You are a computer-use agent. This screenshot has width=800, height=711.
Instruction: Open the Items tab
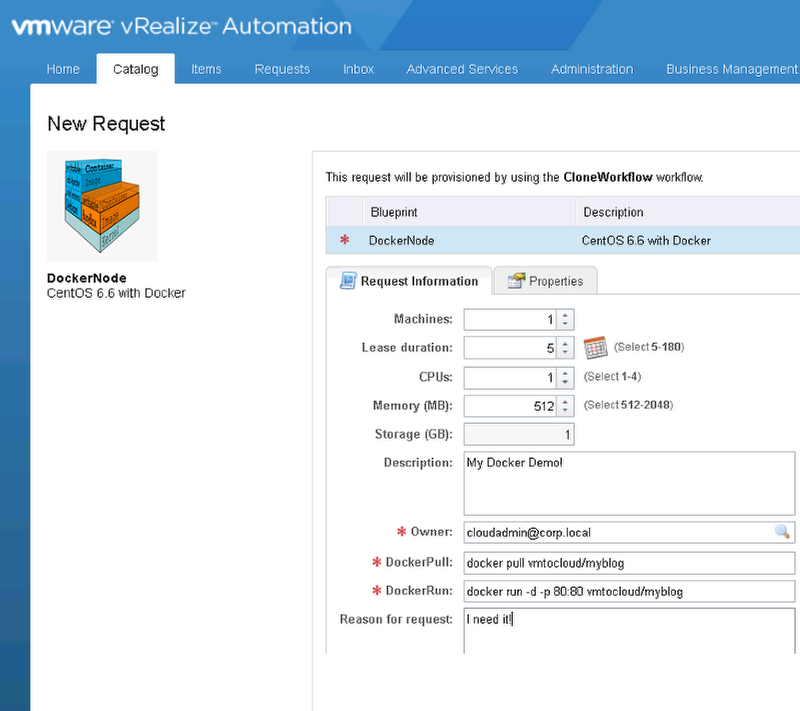click(206, 69)
